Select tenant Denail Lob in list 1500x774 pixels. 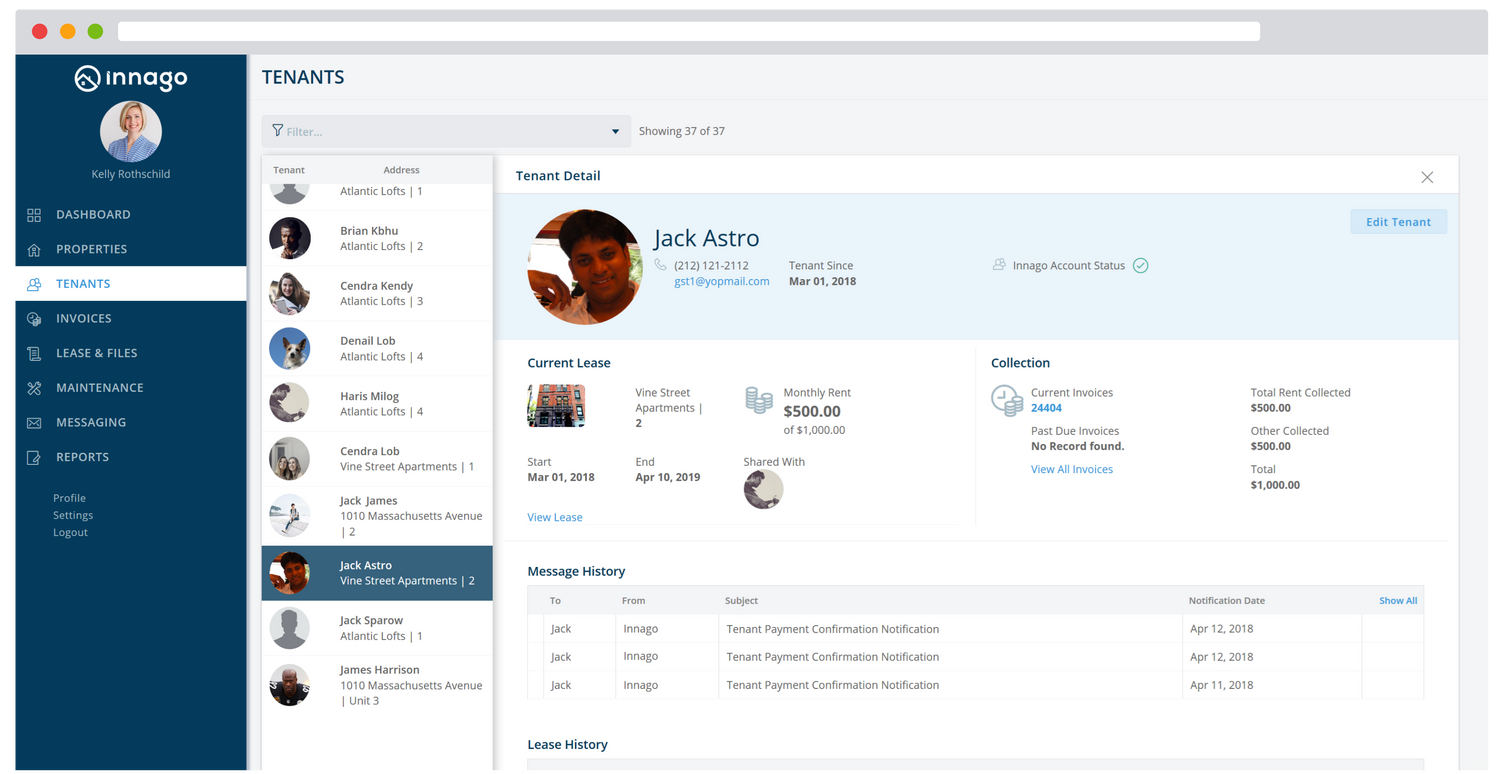pyautogui.click(x=377, y=348)
